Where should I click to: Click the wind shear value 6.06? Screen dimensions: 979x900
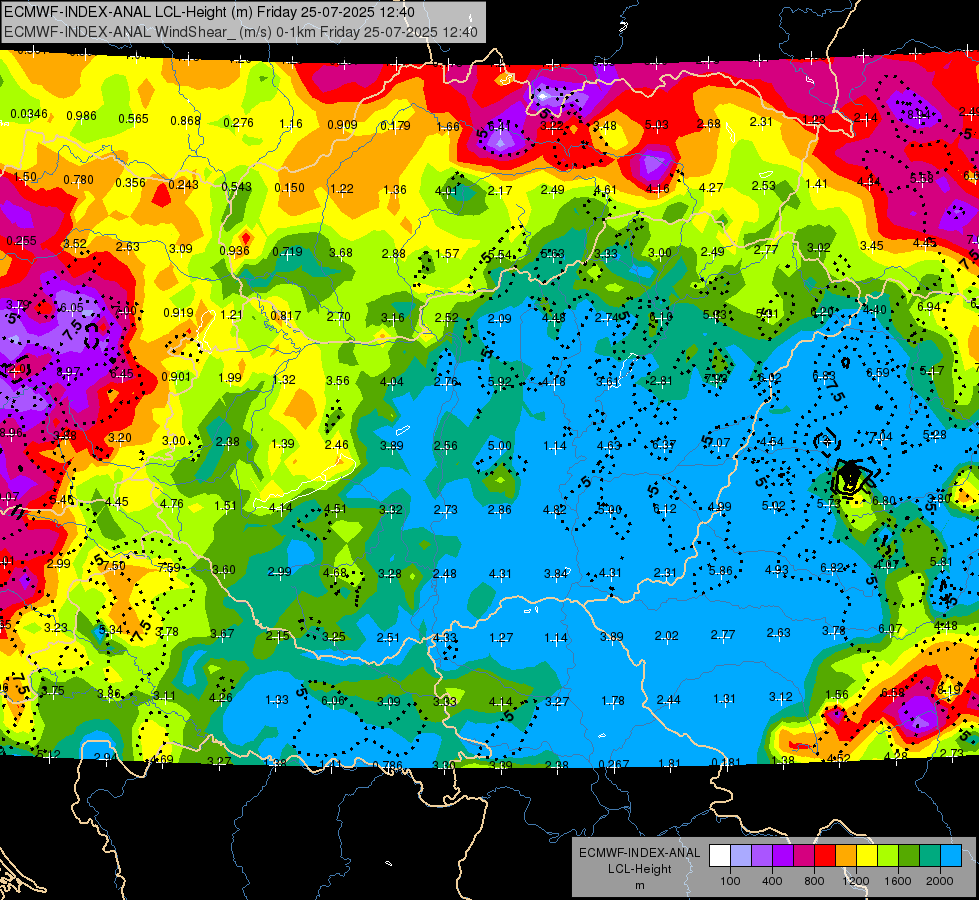tap(332, 701)
